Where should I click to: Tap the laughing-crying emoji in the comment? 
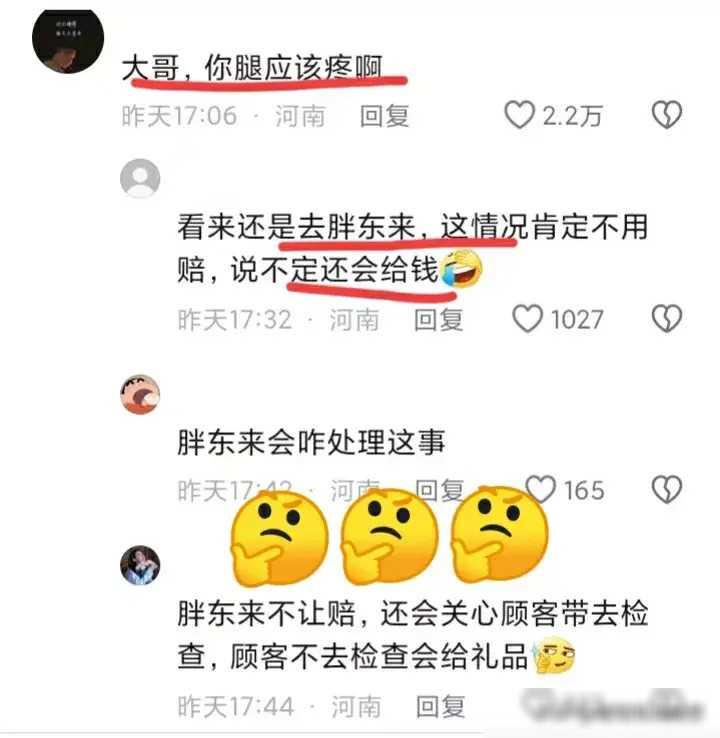click(x=461, y=268)
